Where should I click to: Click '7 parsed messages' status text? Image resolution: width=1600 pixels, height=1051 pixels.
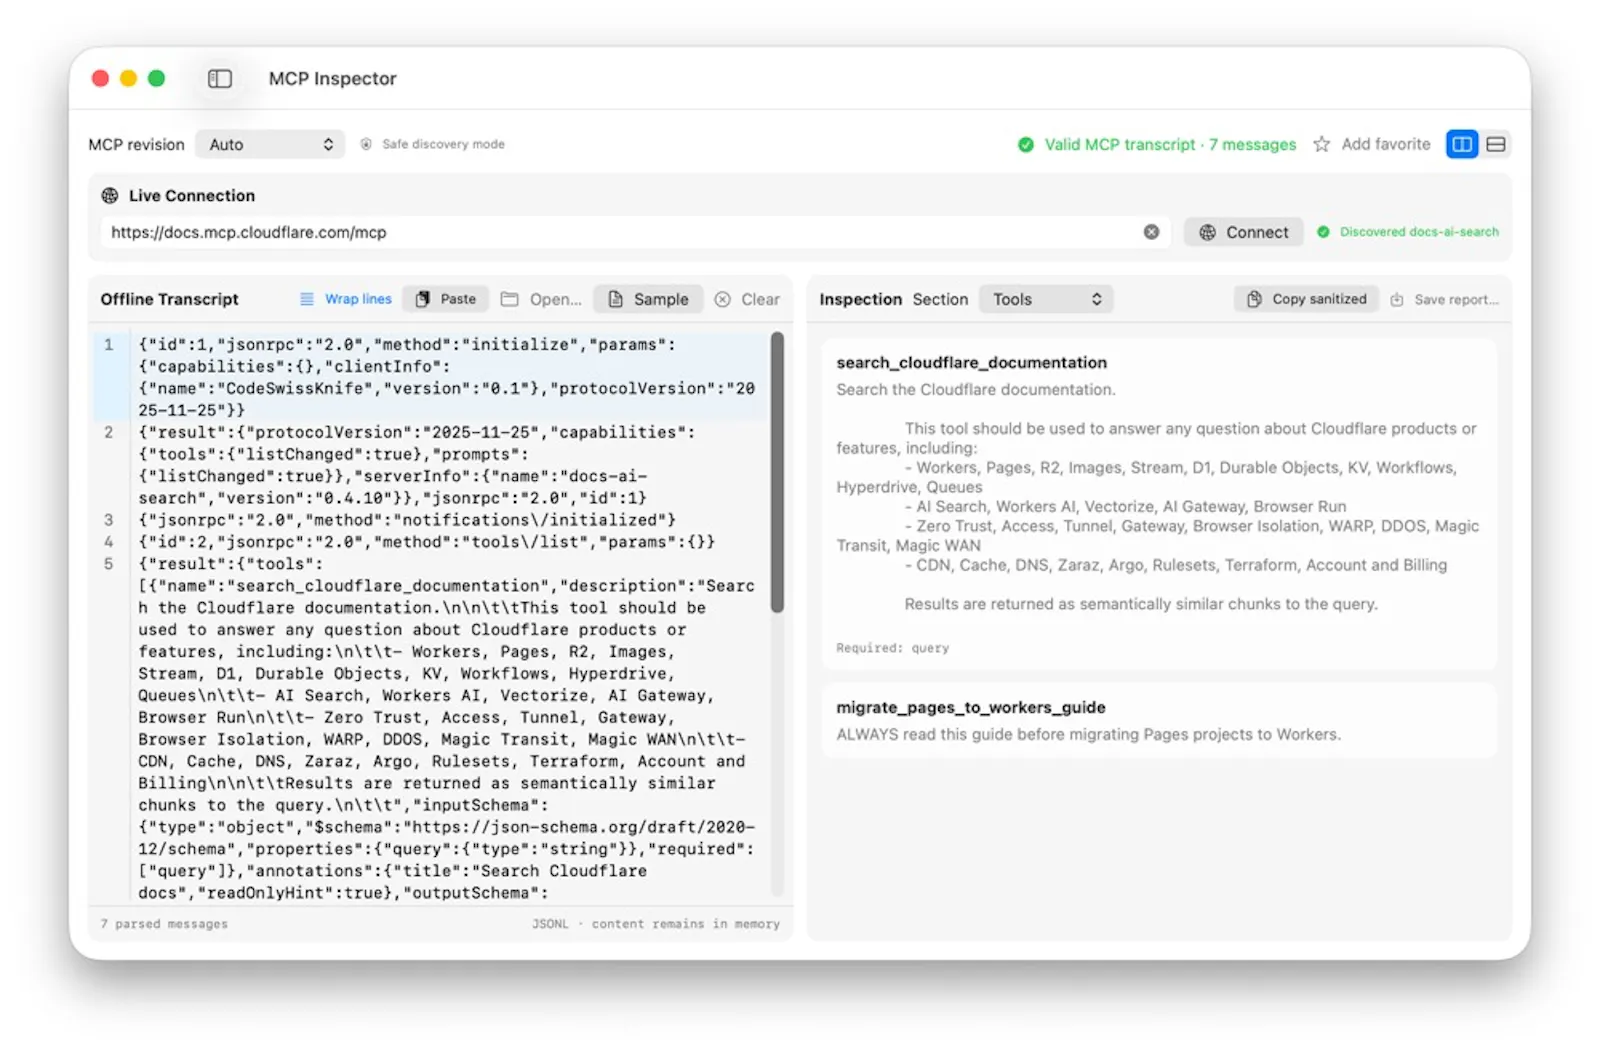click(x=164, y=925)
